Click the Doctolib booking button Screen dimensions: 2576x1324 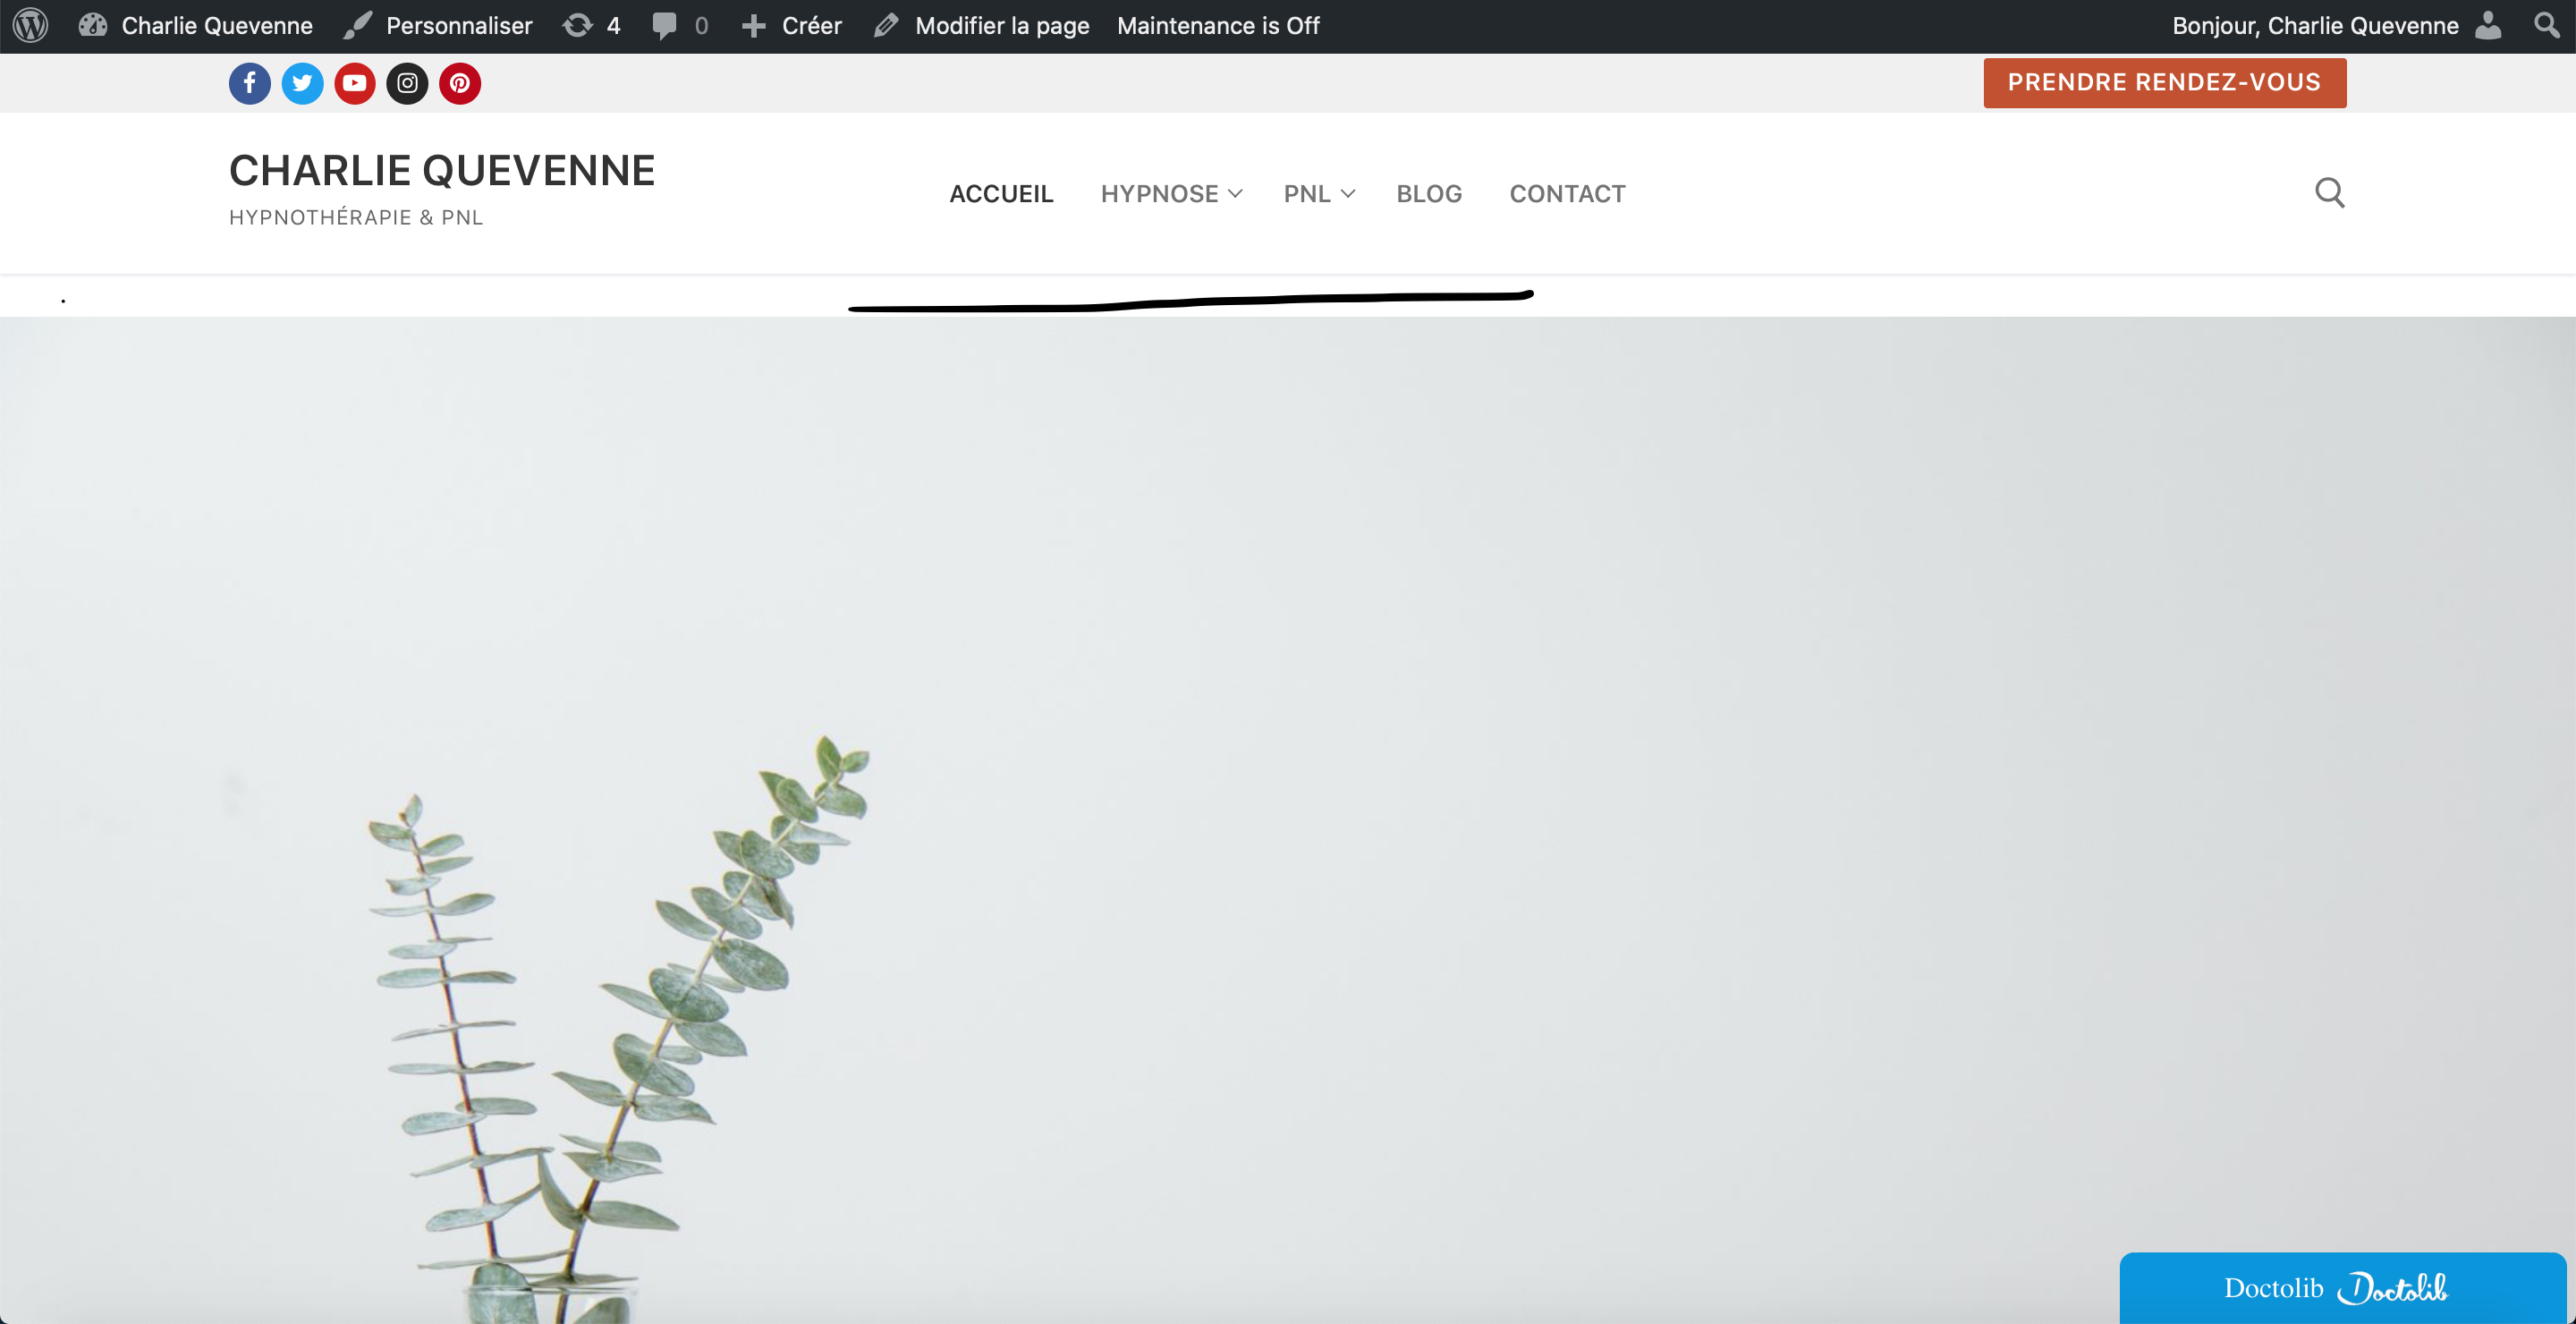point(2340,1288)
